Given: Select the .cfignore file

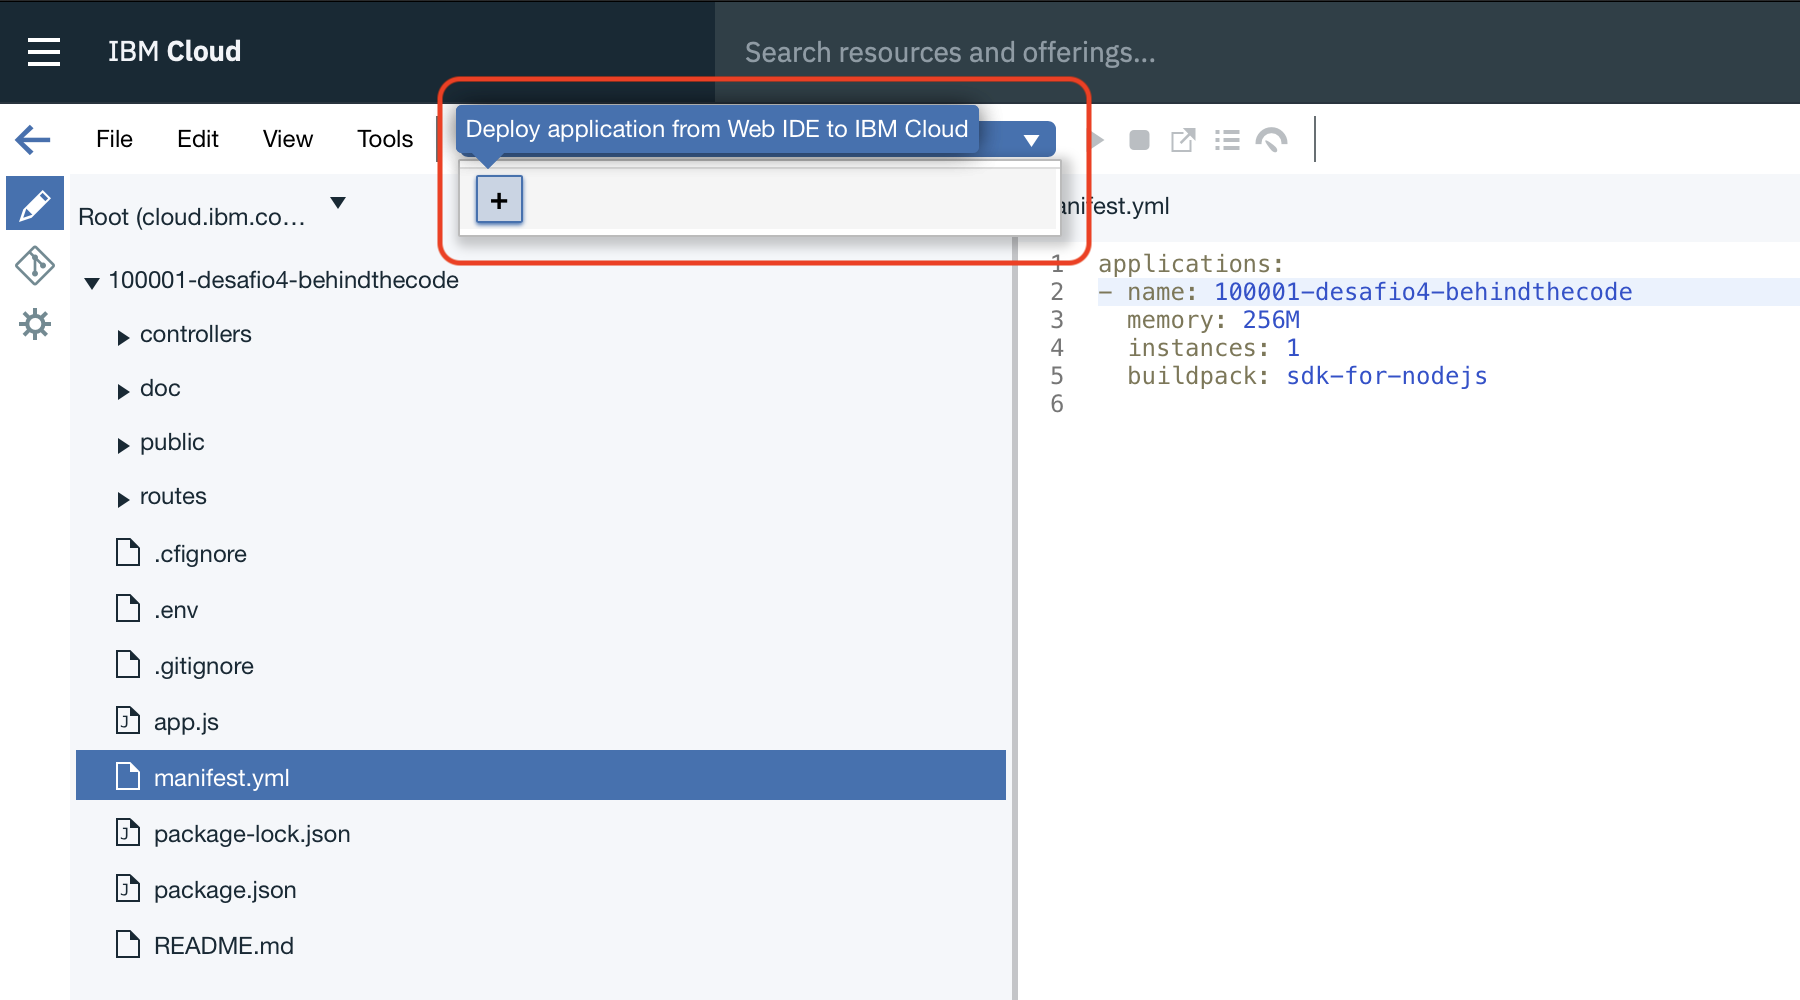Looking at the screenshot, I should point(200,554).
